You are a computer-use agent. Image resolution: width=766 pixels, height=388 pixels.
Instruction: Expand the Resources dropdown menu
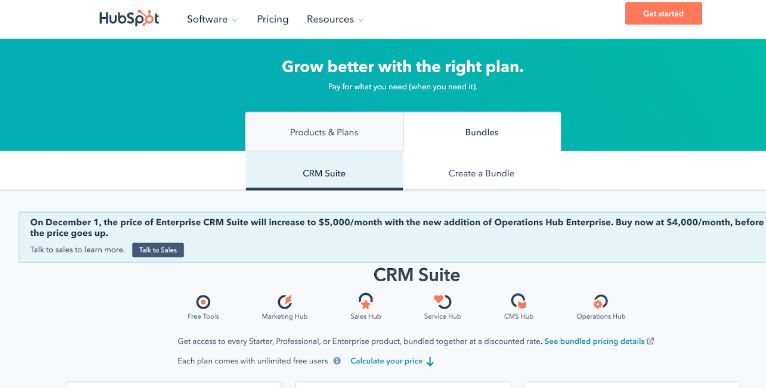coord(335,20)
